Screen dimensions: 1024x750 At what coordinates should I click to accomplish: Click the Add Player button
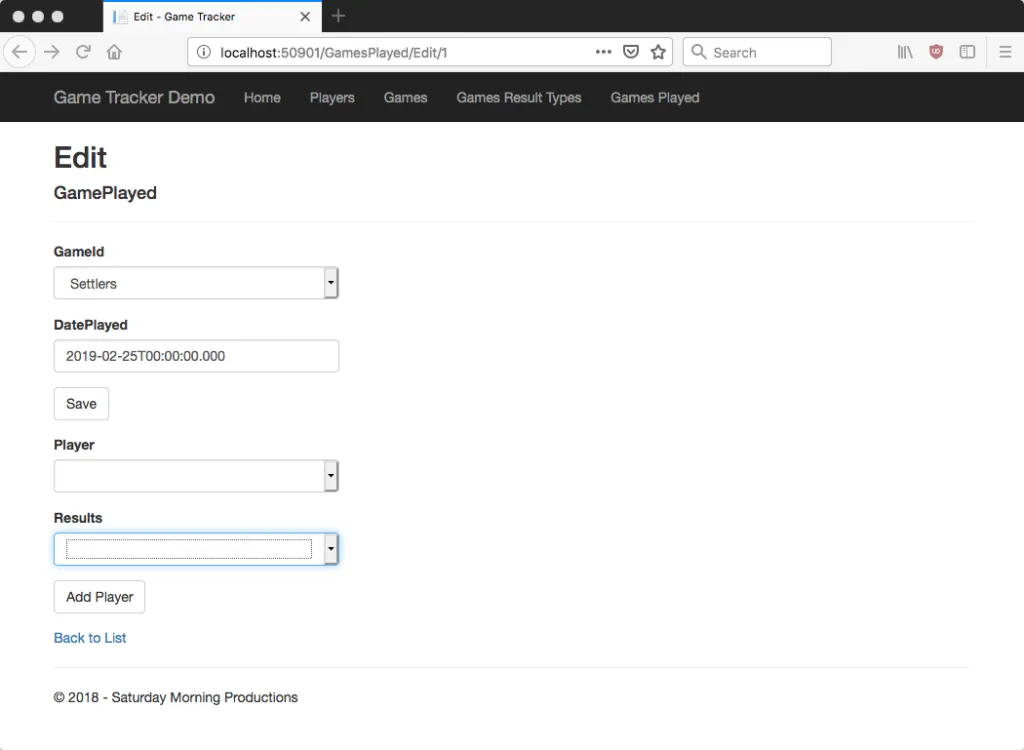[99, 597]
